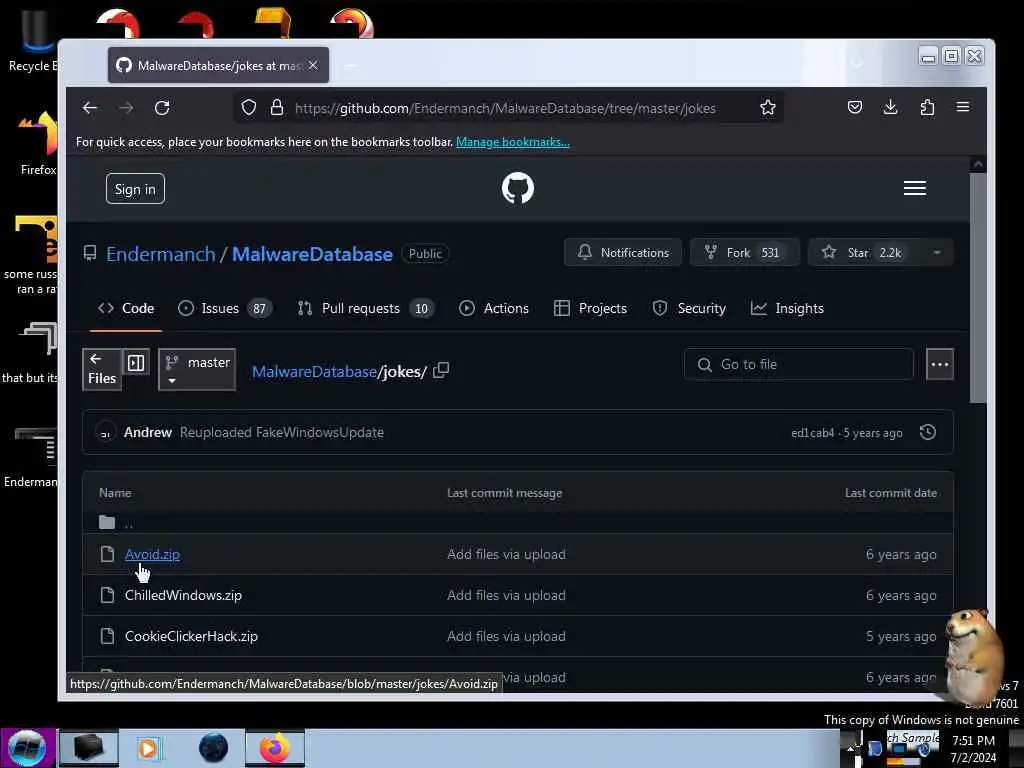
Task: Click the page vertical scrollbar thumb
Action: (978, 287)
